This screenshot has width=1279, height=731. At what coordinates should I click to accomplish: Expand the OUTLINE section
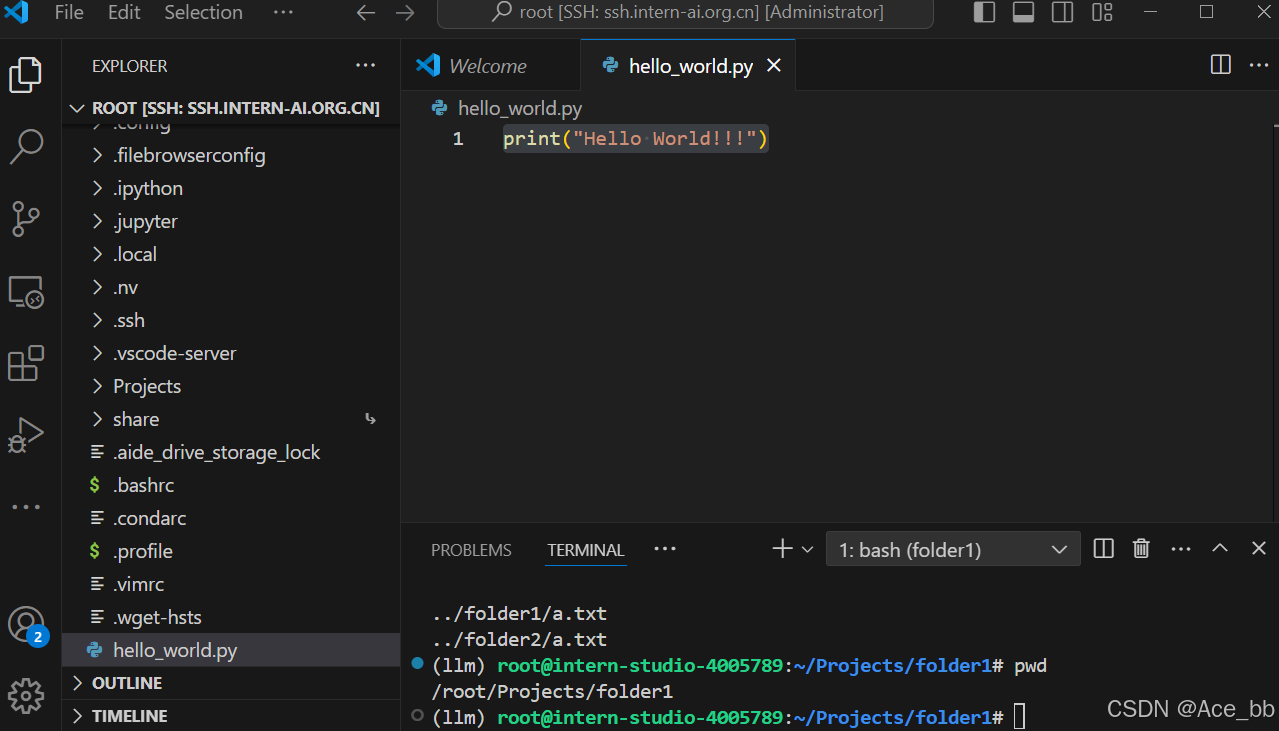point(231,683)
